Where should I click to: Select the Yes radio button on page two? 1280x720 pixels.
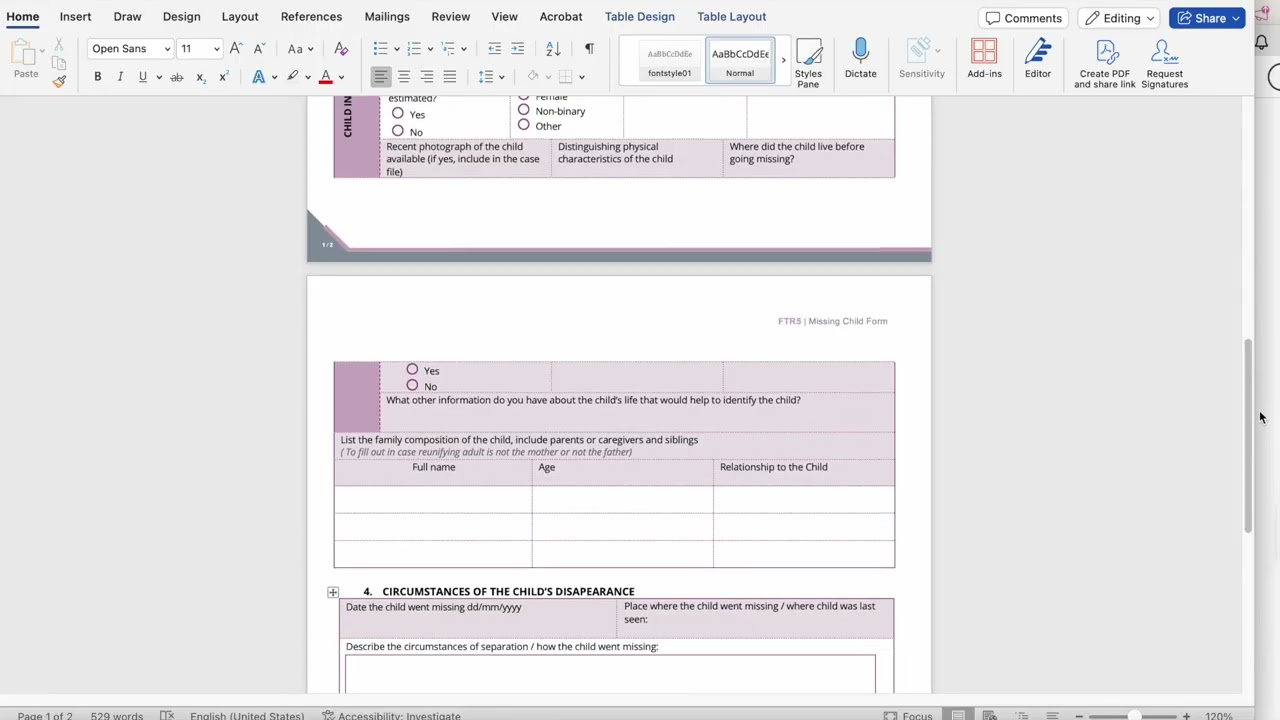point(412,370)
